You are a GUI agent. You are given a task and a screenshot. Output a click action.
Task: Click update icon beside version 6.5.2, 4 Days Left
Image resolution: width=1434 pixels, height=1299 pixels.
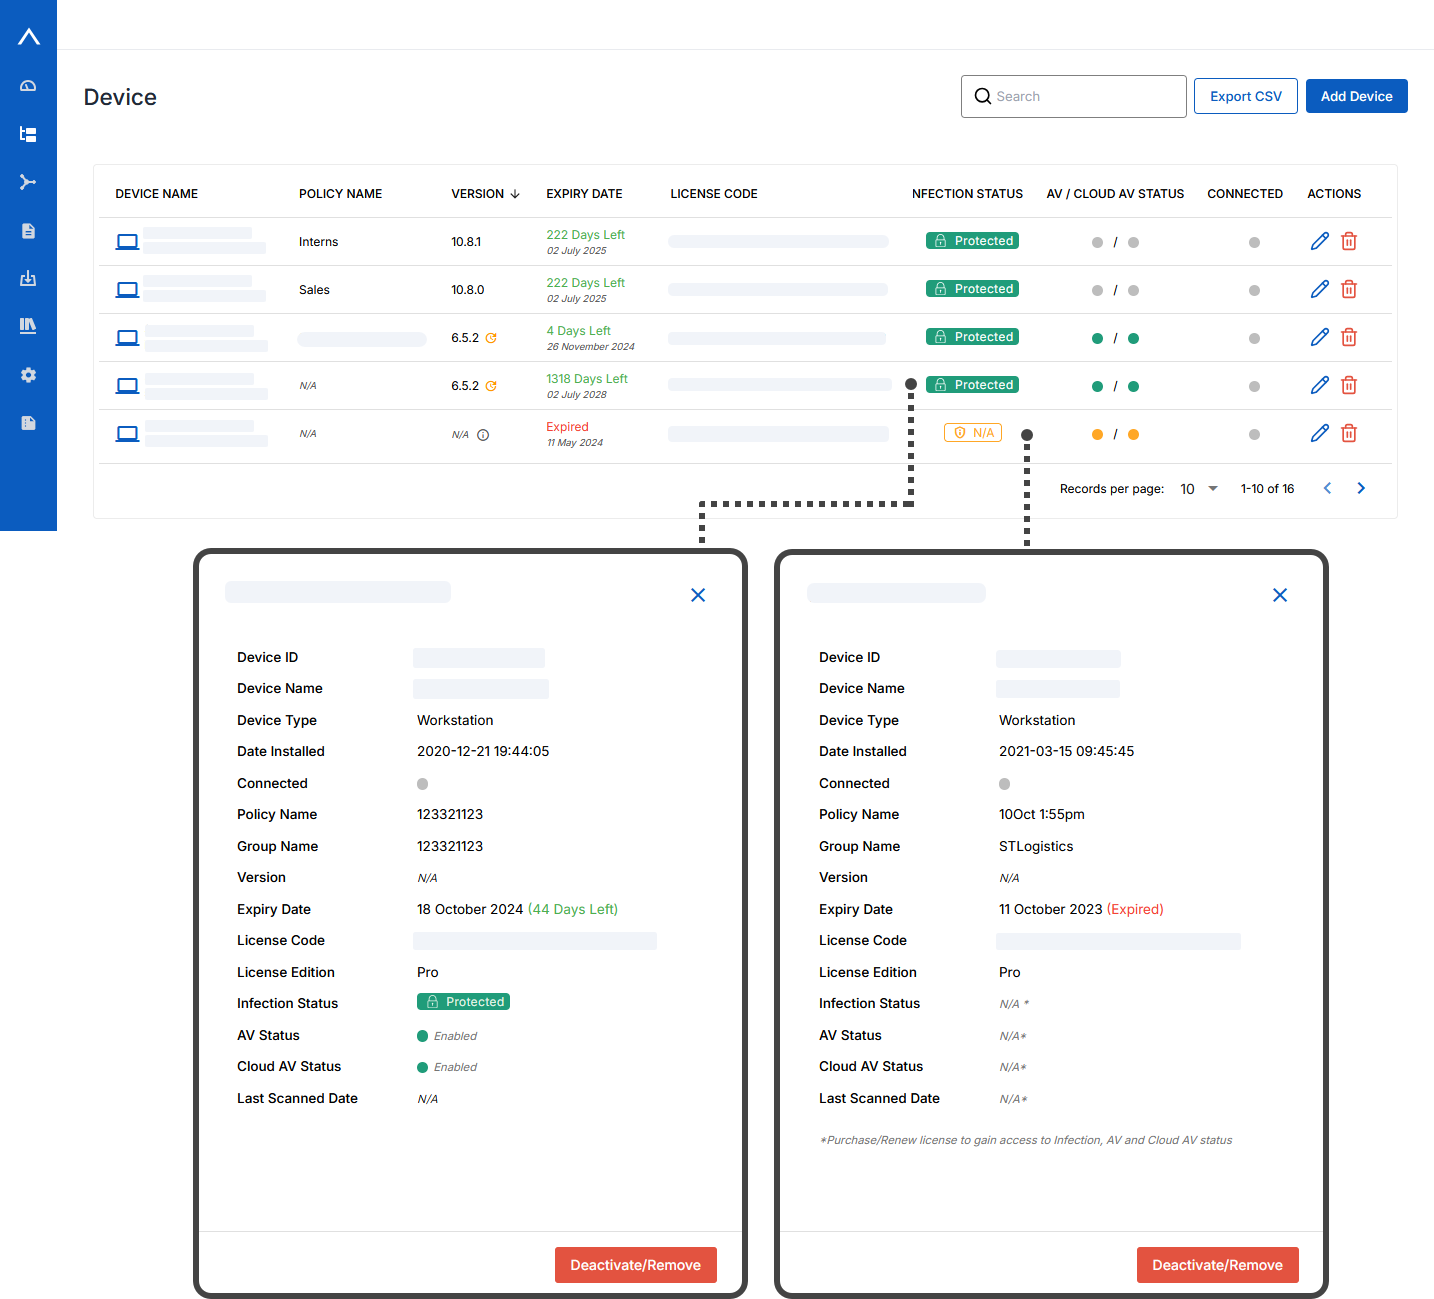pyautogui.click(x=491, y=338)
